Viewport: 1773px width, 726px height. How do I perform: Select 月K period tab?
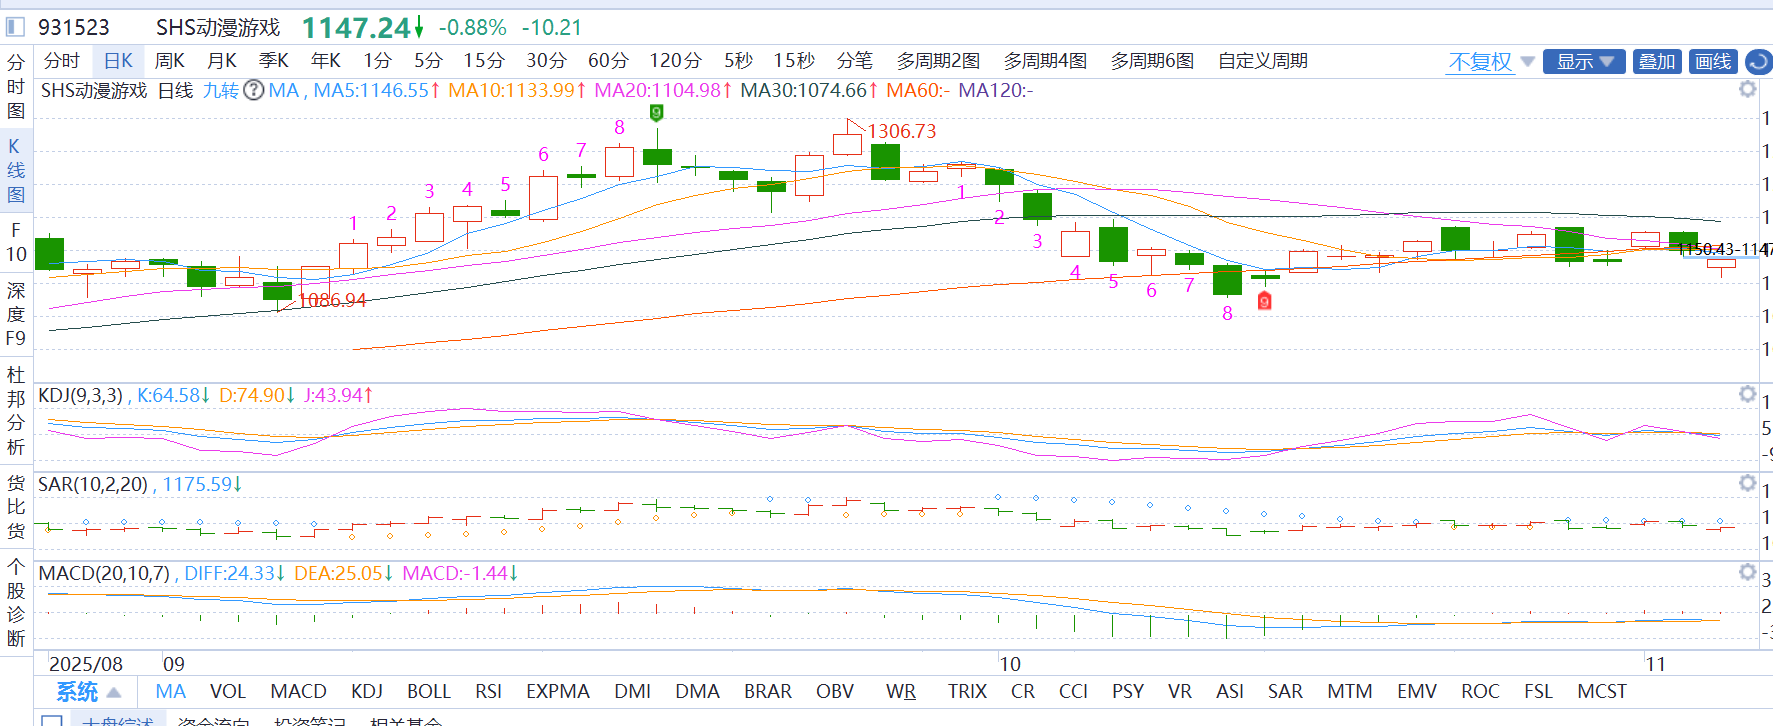221,61
